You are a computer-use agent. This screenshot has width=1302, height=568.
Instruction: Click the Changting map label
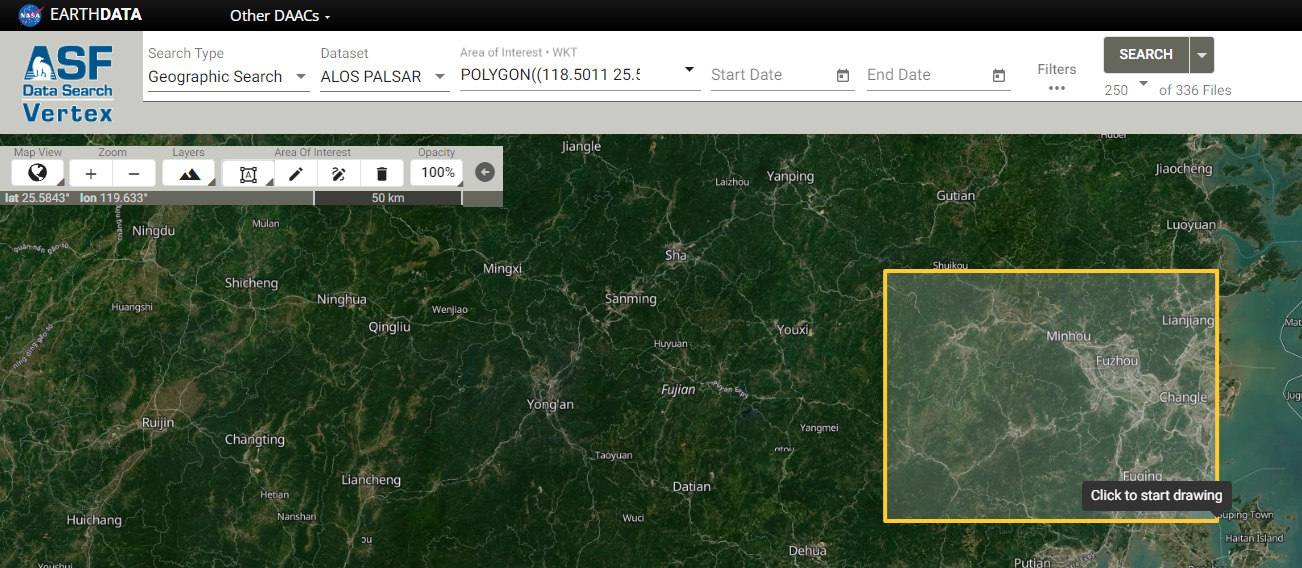(x=255, y=440)
